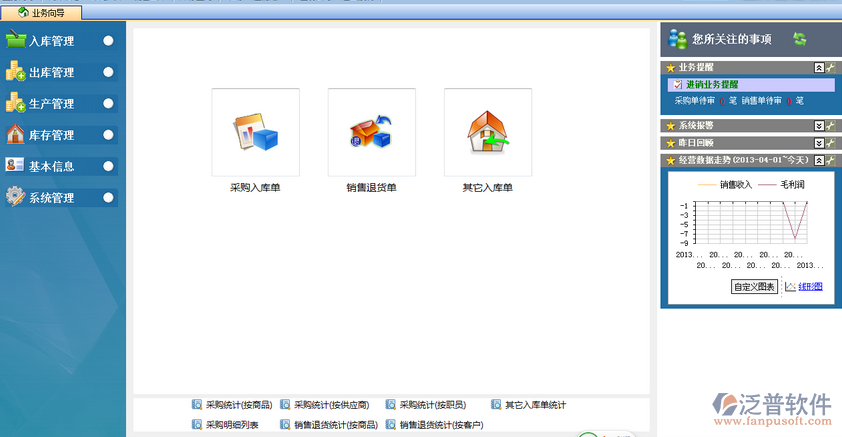The width and height of the screenshot is (842, 437).
Task: Click the report icon for 其它入库单统计
Action: click(496, 404)
